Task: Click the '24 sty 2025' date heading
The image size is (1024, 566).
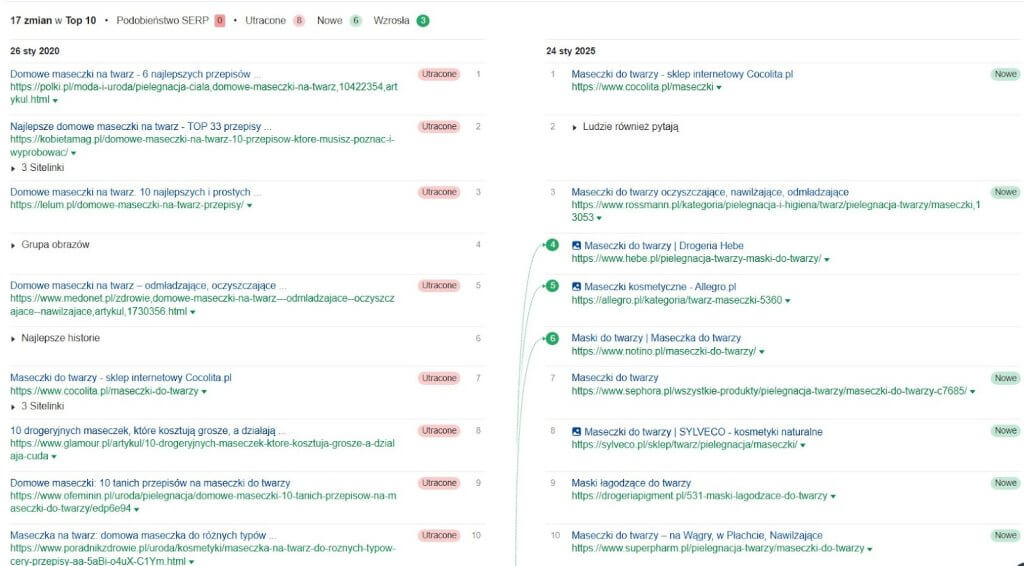Action: 571,51
